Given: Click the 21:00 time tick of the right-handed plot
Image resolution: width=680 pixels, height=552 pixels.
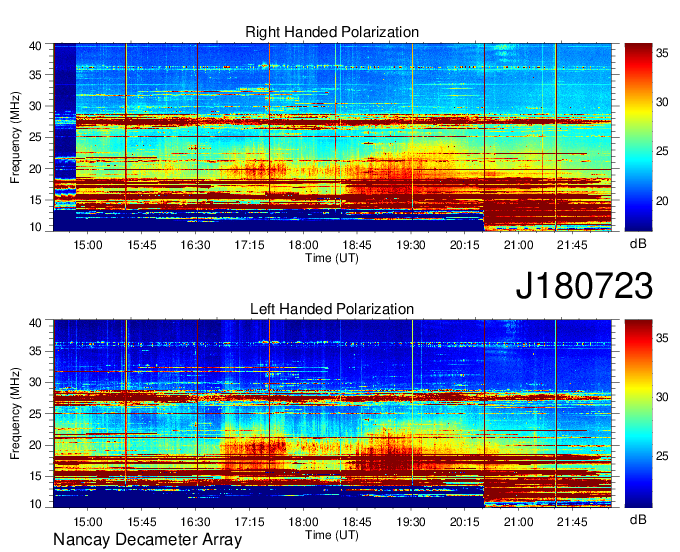Looking at the screenshot, I should click(x=518, y=245).
